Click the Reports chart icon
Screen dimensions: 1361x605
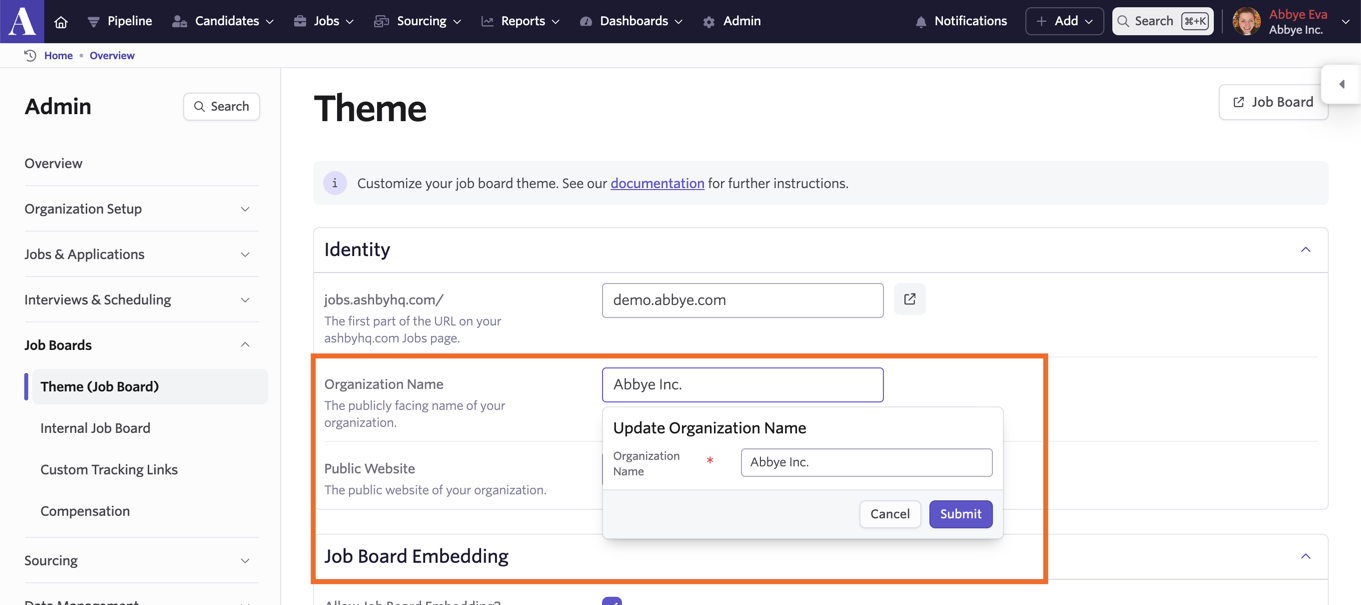[x=487, y=20]
